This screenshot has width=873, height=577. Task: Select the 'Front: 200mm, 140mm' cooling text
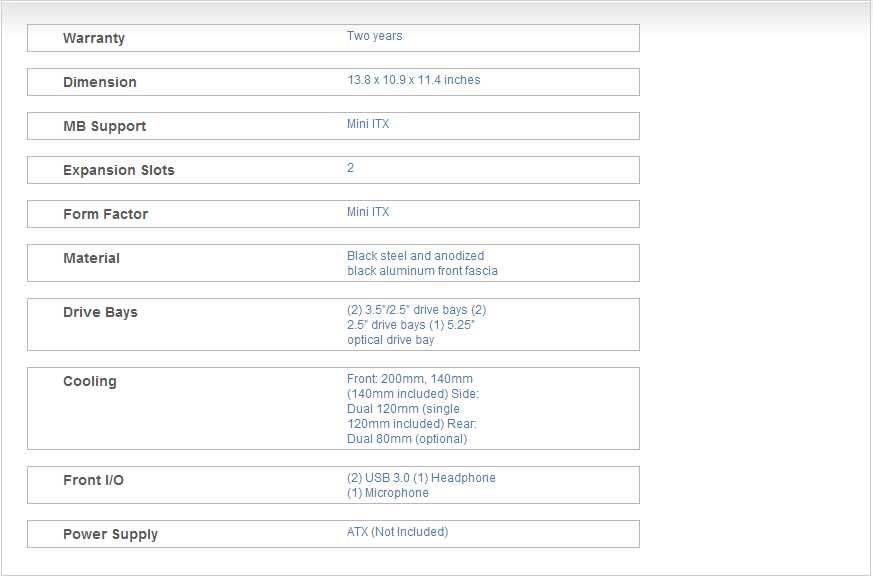click(x=410, y=379)
